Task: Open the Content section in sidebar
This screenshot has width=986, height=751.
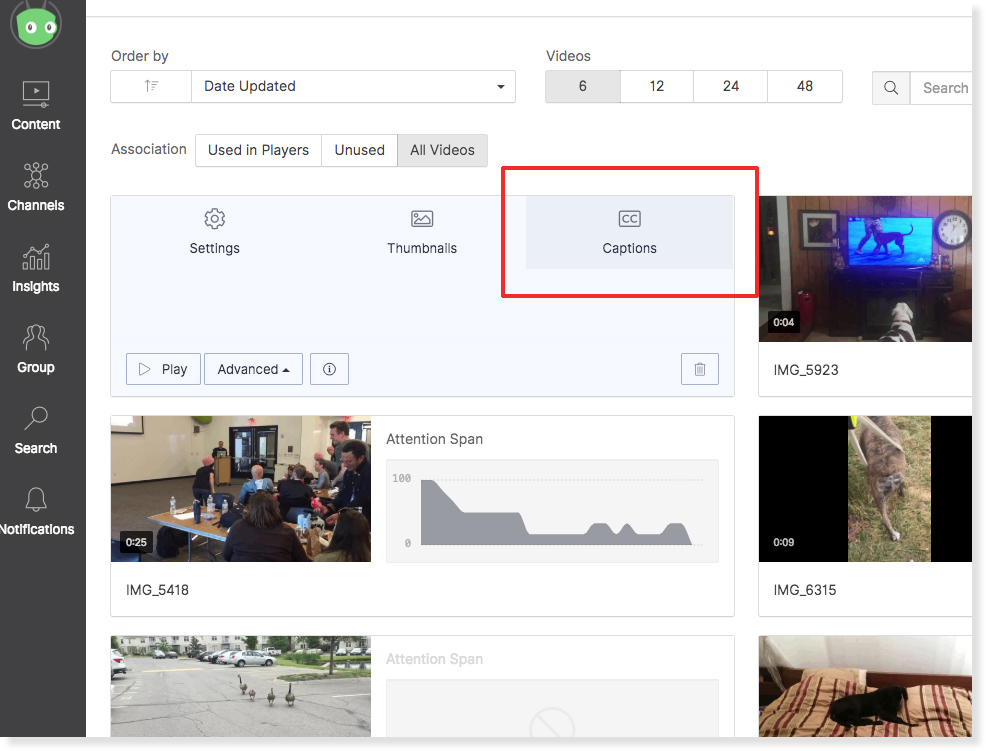Action: click(x=36, y=106)
